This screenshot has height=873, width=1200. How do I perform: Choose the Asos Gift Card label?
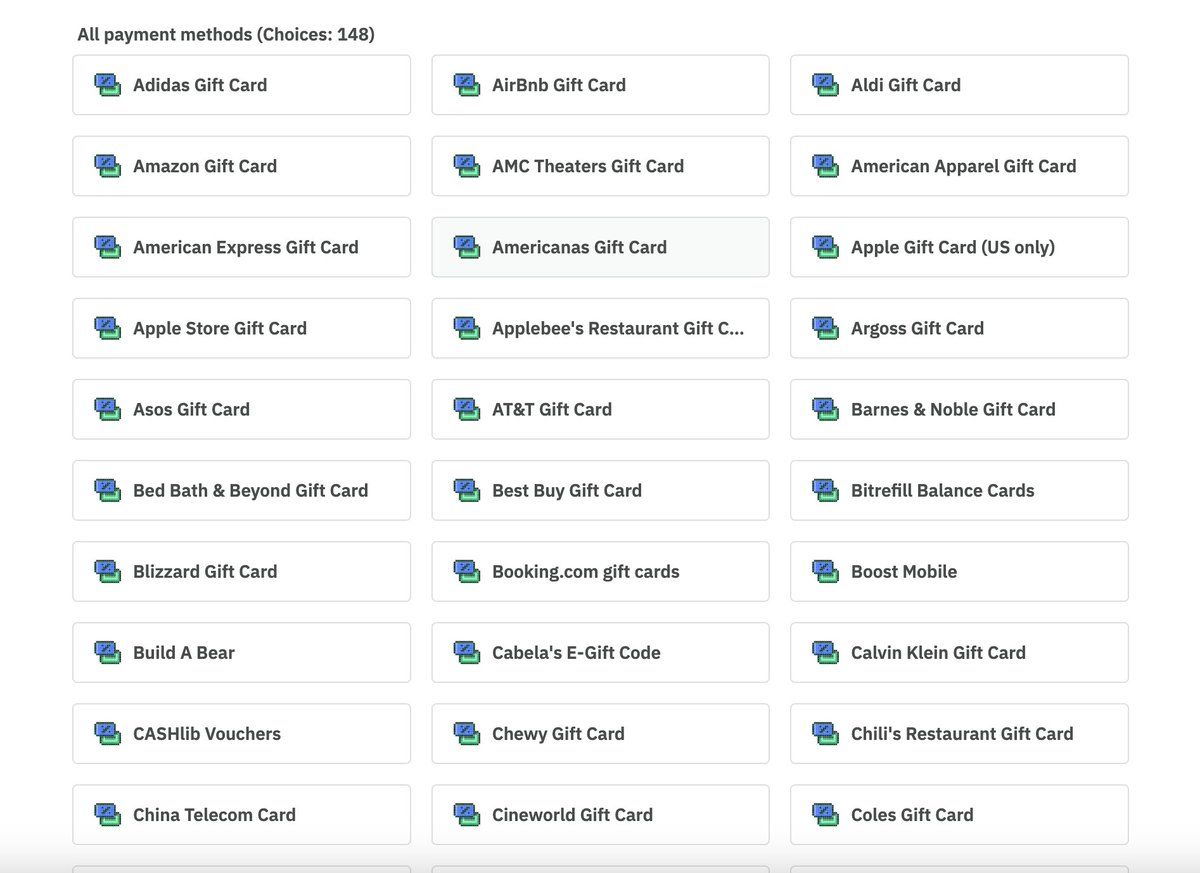pyautogui.click(x=192, y=409)
